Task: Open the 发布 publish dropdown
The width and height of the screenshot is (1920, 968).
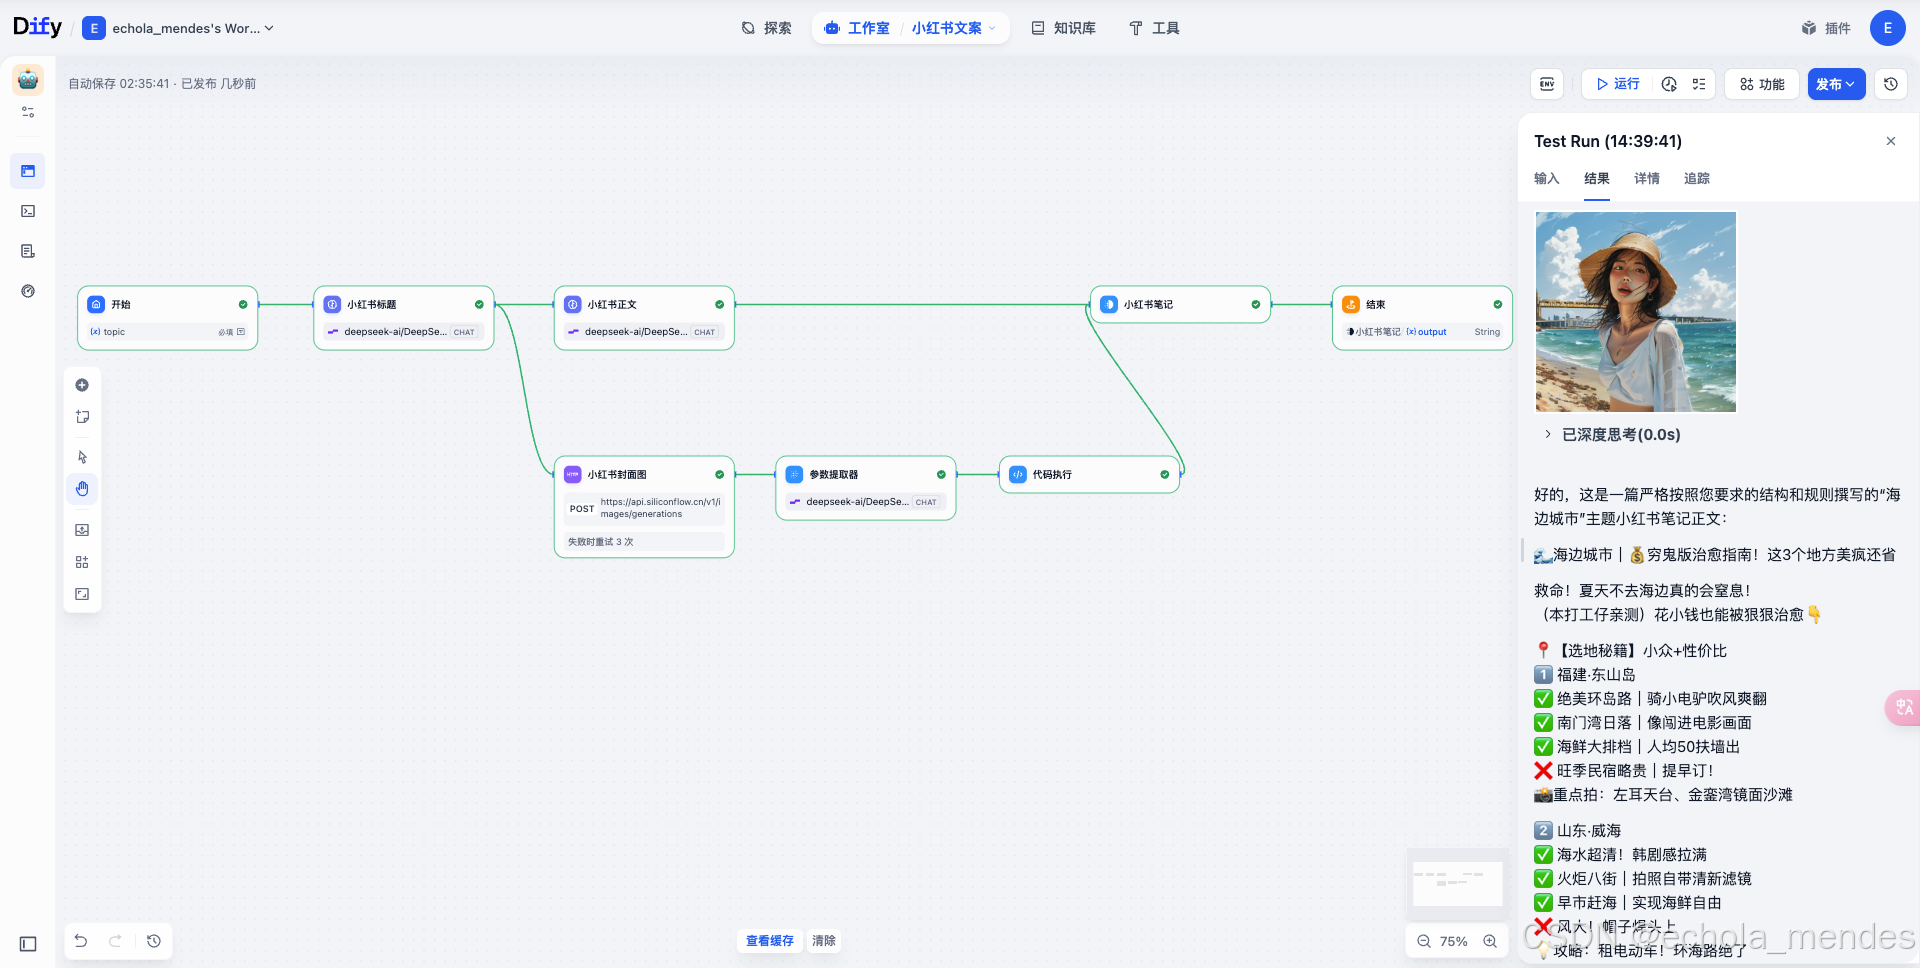Action: pos(1836,84)
